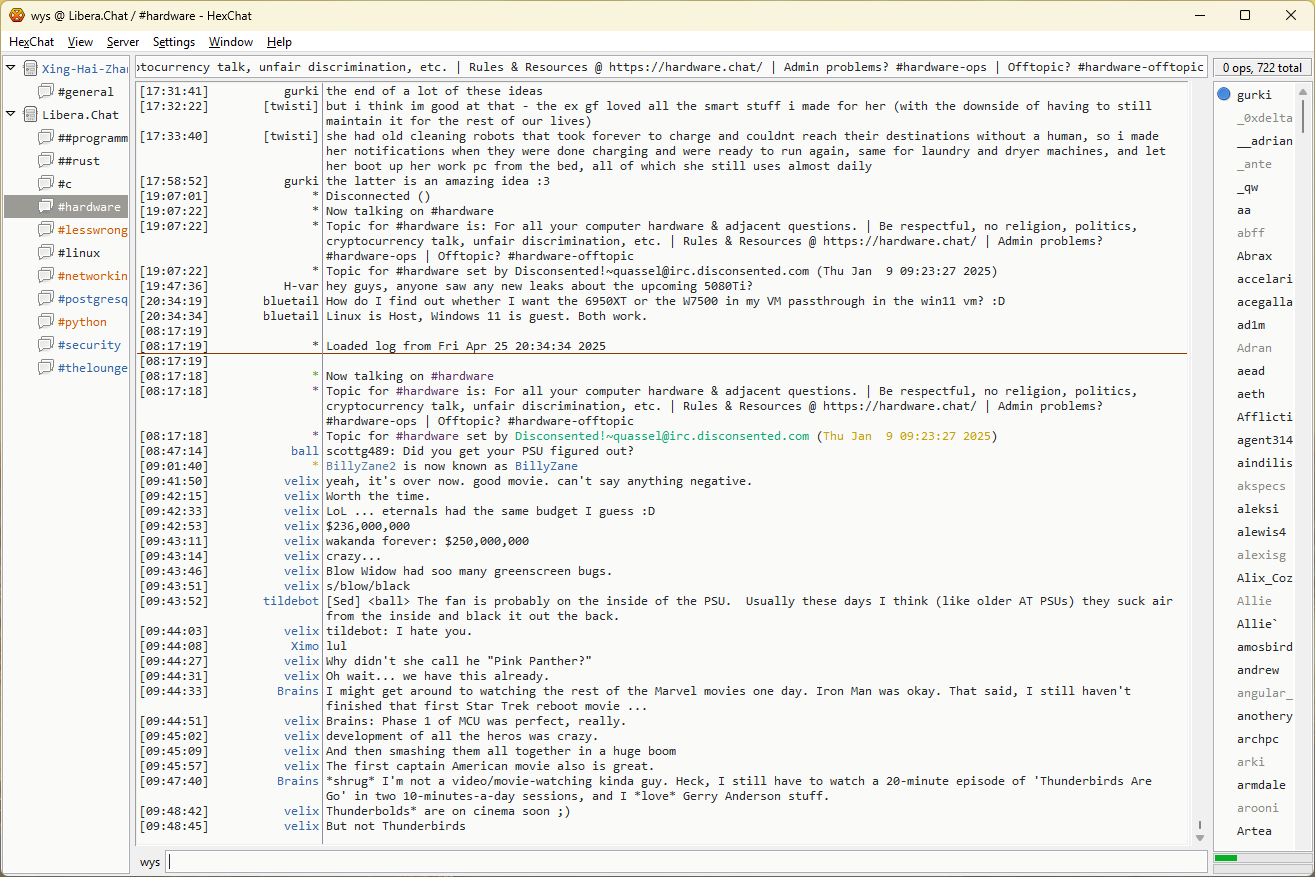Viewport: 1315px width, 877px height.
Task: Click the '0 ops, 722 total' user count
Action: pyautogui.click(x=1262, y=68)
